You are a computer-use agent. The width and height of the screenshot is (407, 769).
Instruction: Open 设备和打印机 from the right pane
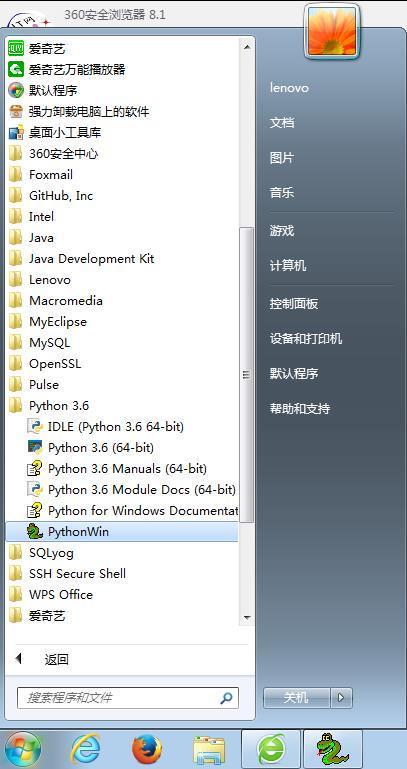point(305,338)
